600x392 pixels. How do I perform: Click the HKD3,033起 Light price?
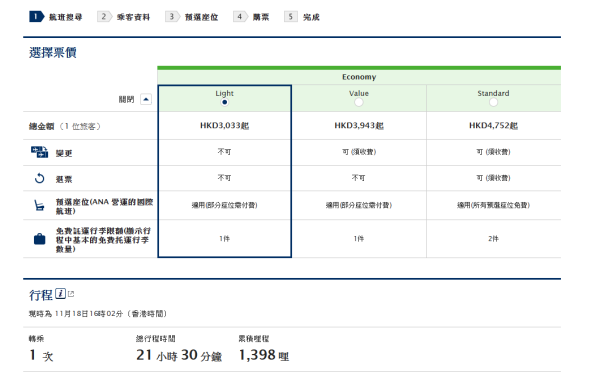click(225, 126)
